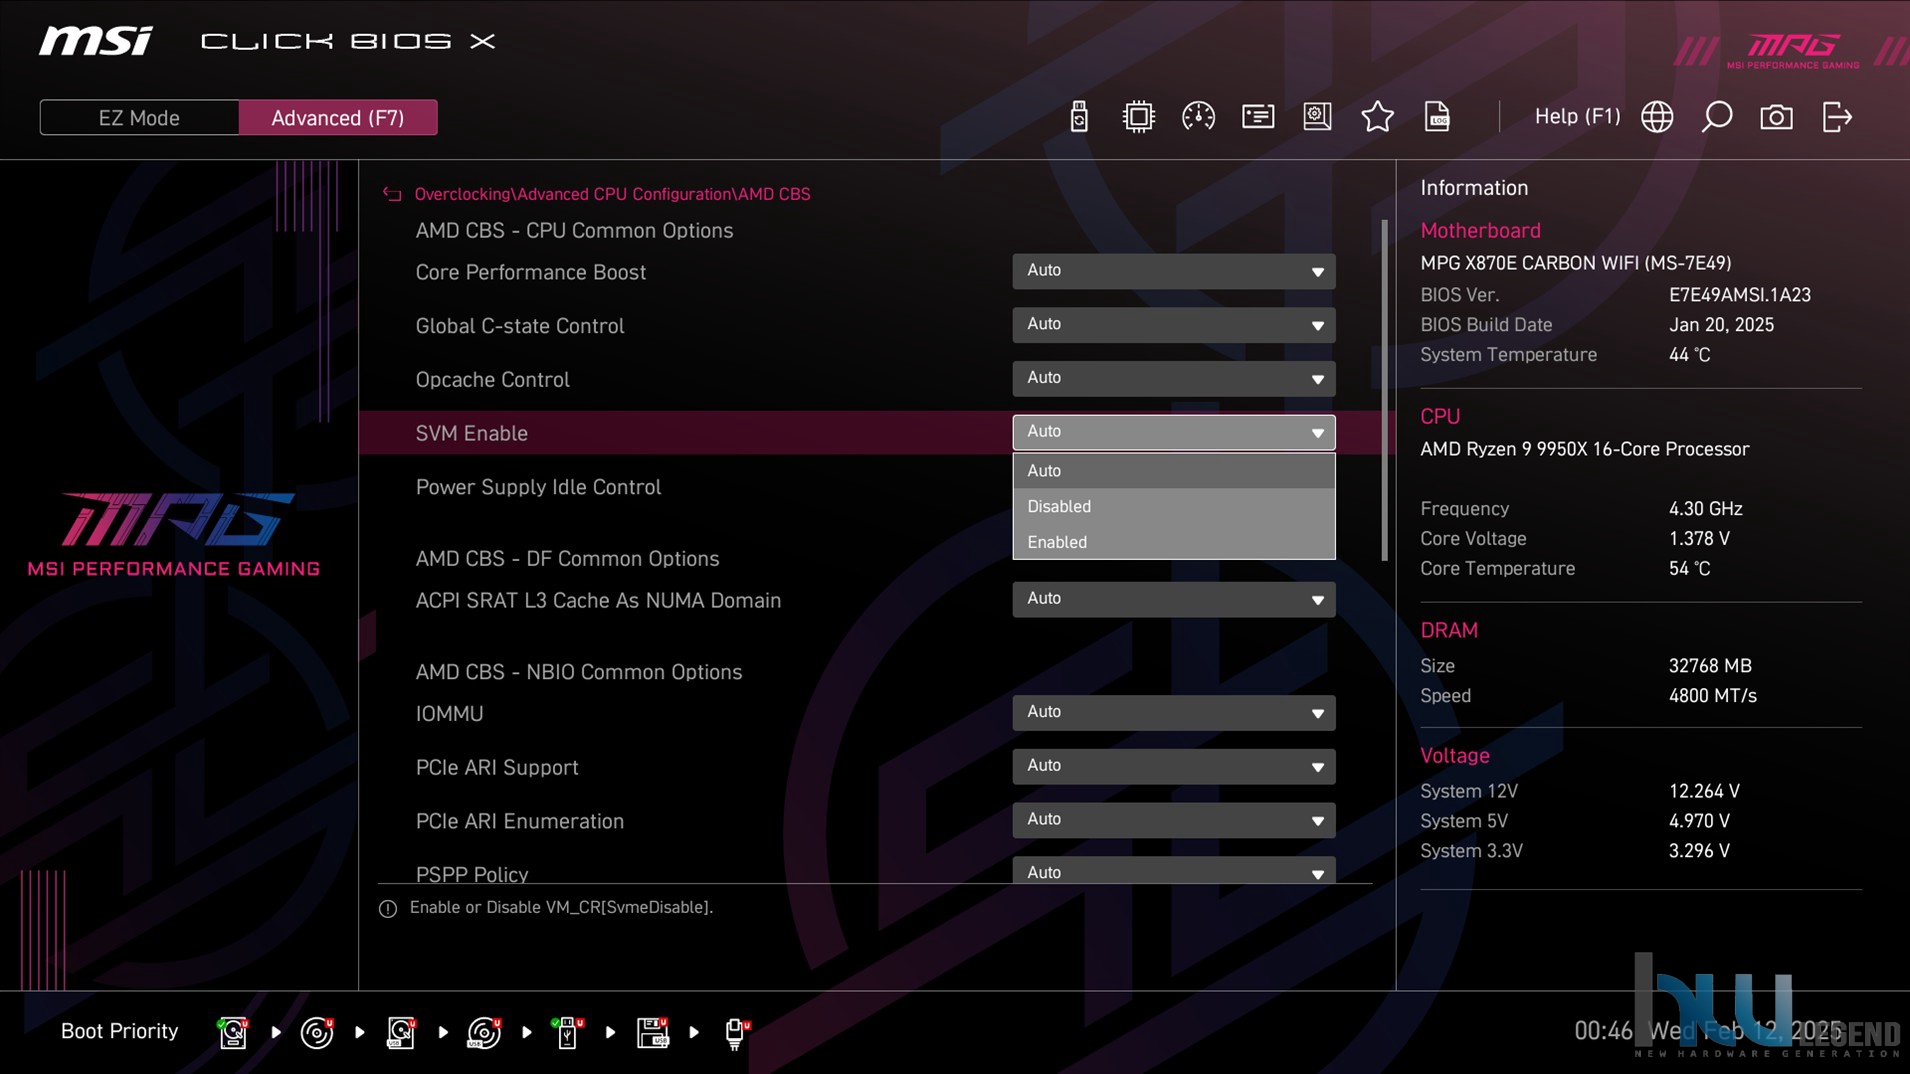This screenshot has height=1074, width=1910.
Task: Click the MSI logo
Action: pyautogui.click(x=96, y=41)
